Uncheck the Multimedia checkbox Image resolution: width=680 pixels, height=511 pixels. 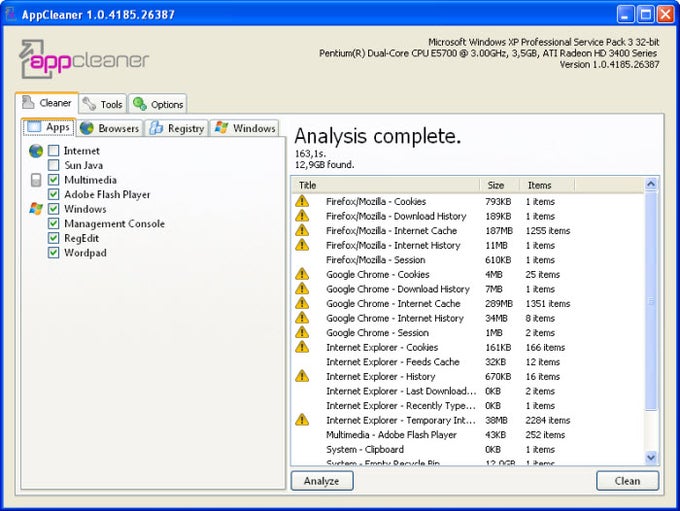click(x=53, y=180)
